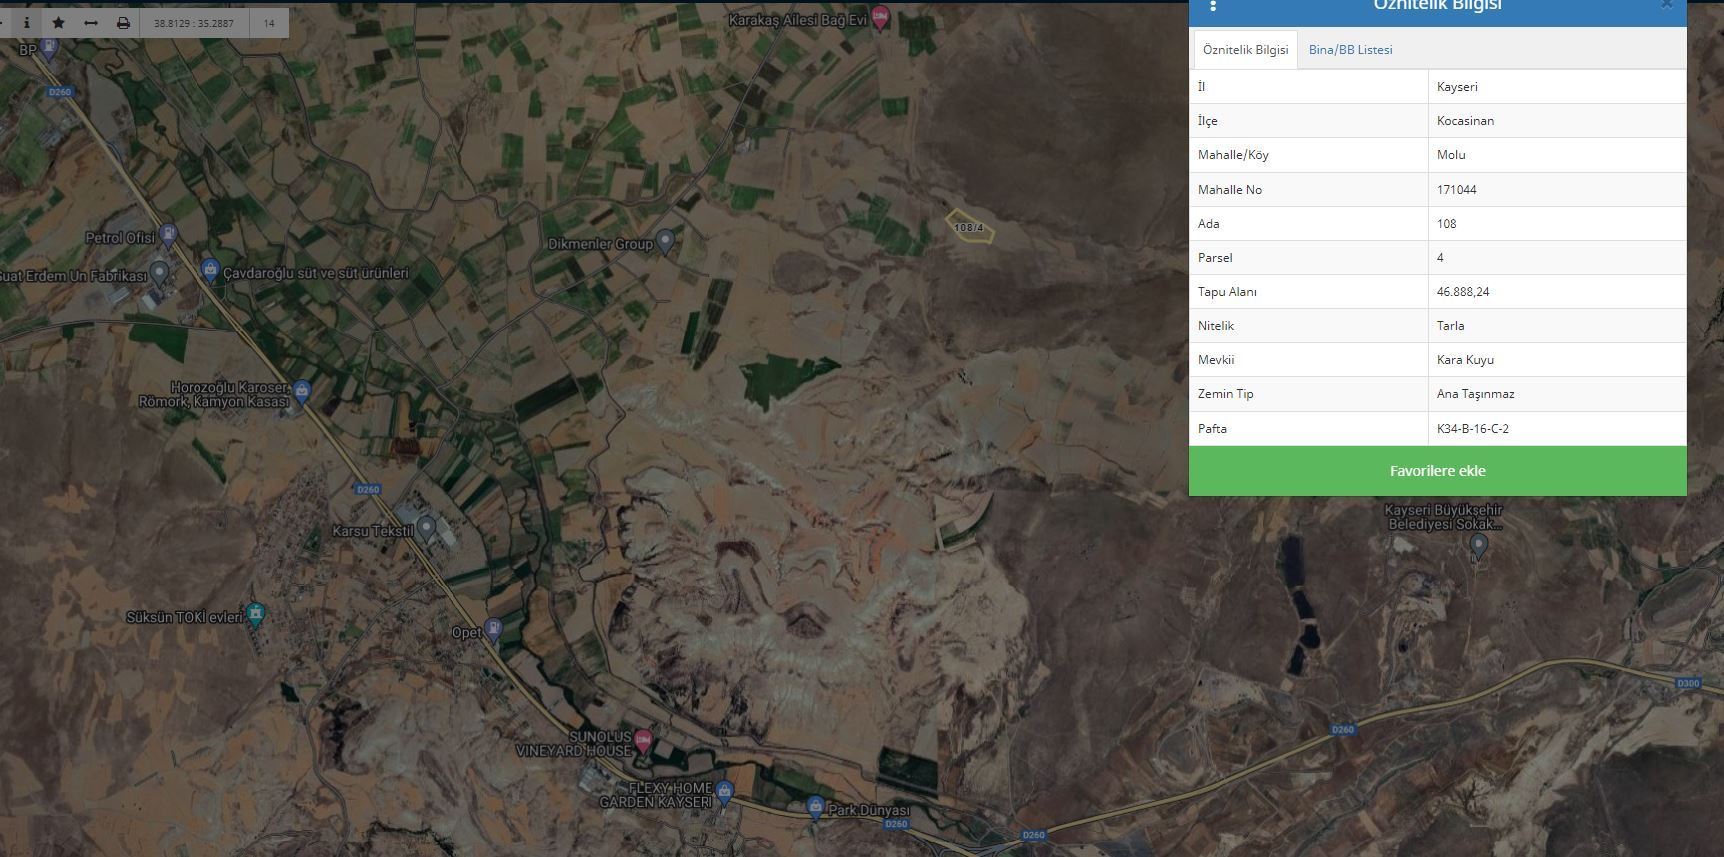Screen dimensions: 1724x857
Task: Click the Favorilere ekle button
Action: (x=1437, y=471)
